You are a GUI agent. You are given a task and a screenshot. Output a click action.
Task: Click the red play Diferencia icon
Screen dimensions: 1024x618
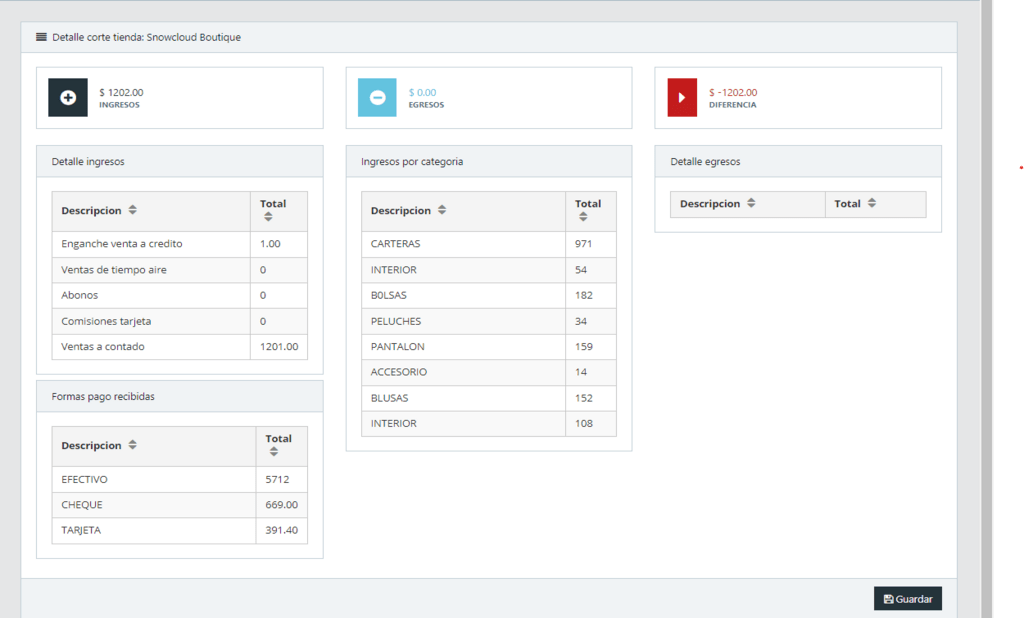point(682,98)
